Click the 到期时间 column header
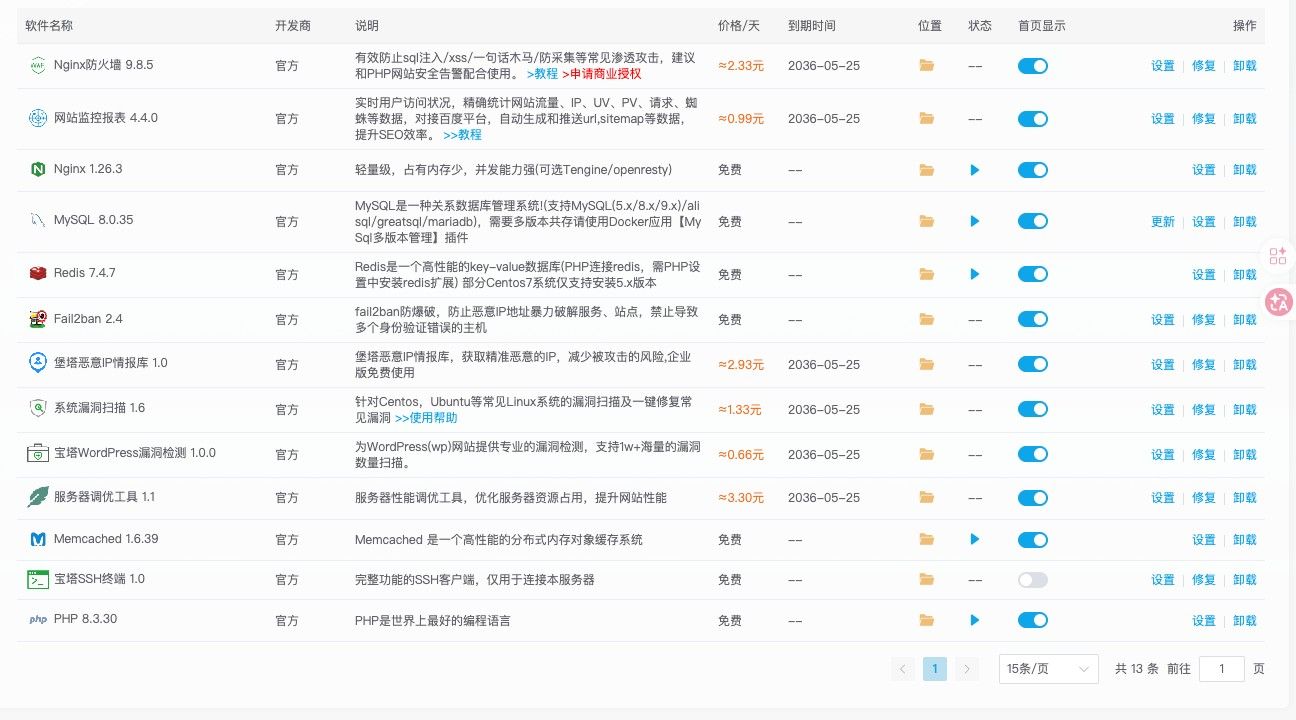 coord(812,26)
